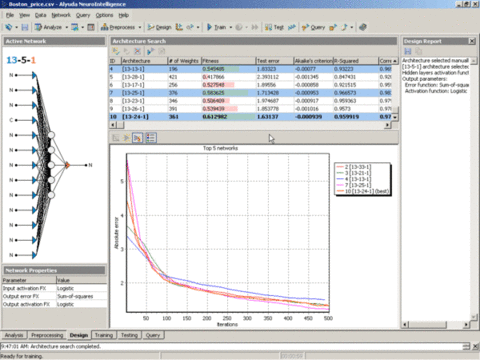Open the Query menu
Viewport: 480px width, 360px height.
(x=83, y=15)
